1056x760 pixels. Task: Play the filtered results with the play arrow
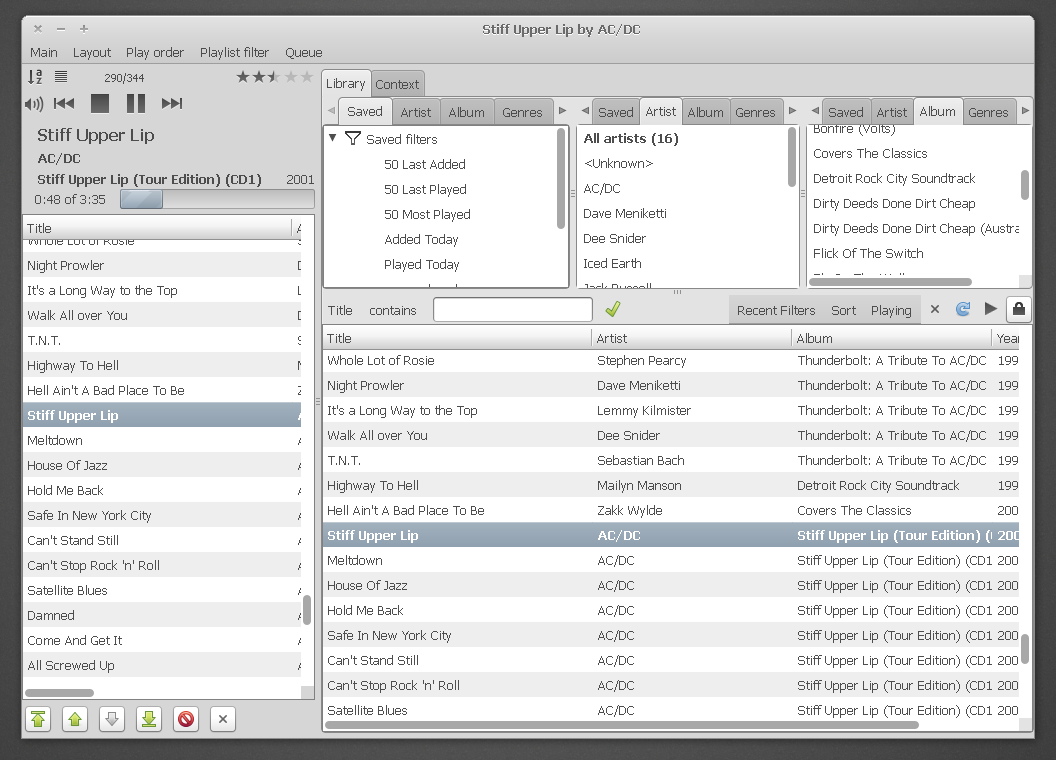coord(991,309)
